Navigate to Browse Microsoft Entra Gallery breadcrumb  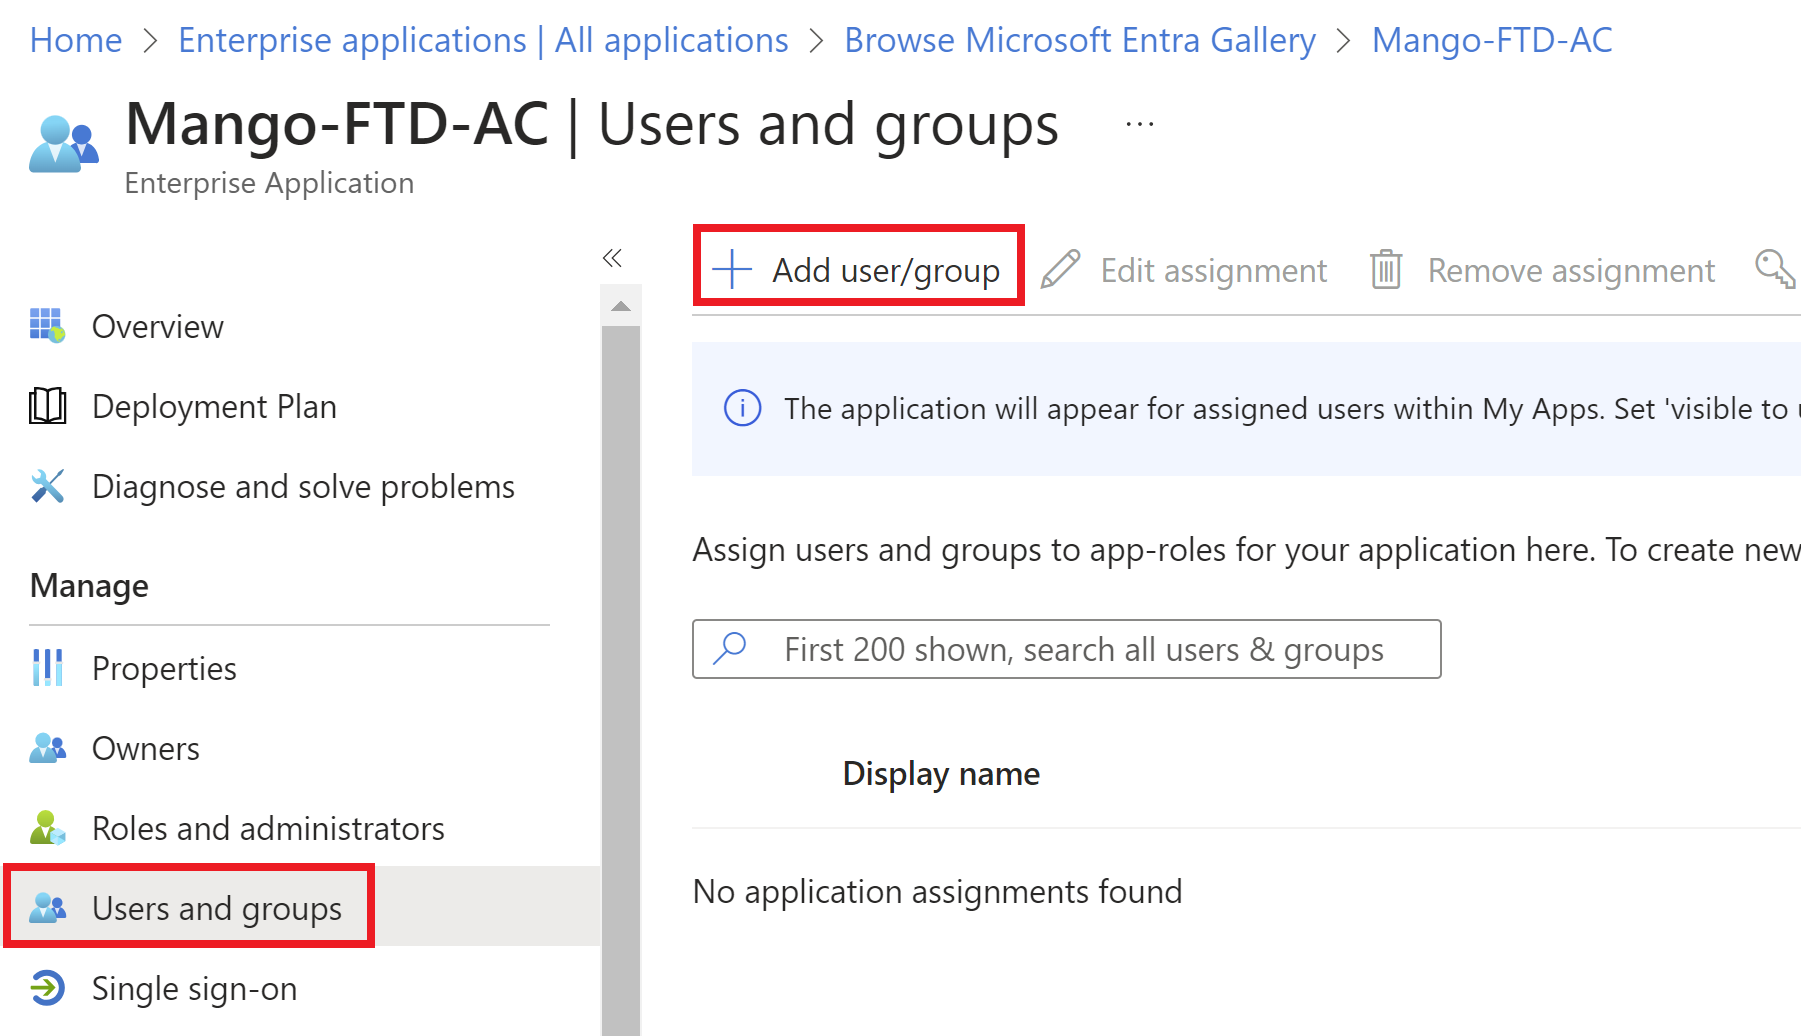[1080, 40]
